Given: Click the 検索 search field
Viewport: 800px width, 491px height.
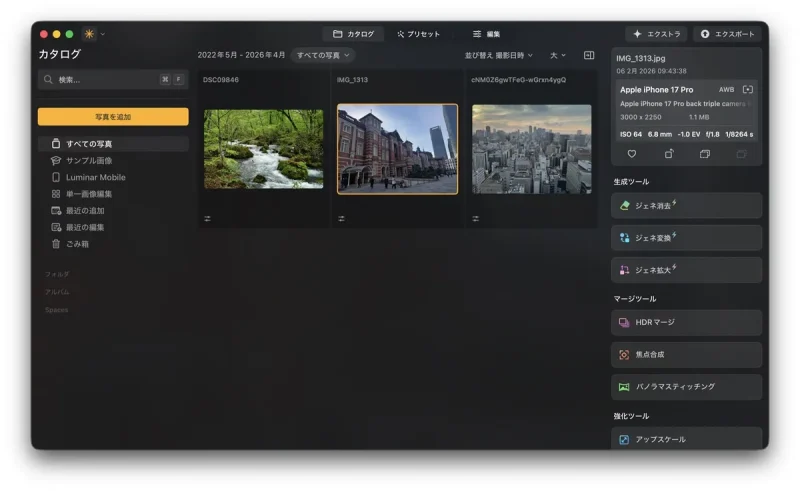Looking at the screenshot, I should (x=98, y=79).
